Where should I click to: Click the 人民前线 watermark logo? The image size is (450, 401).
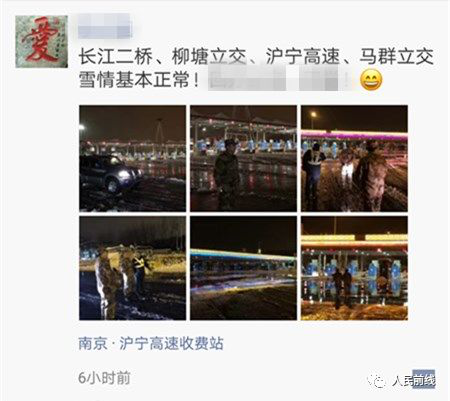coord(377,380)
